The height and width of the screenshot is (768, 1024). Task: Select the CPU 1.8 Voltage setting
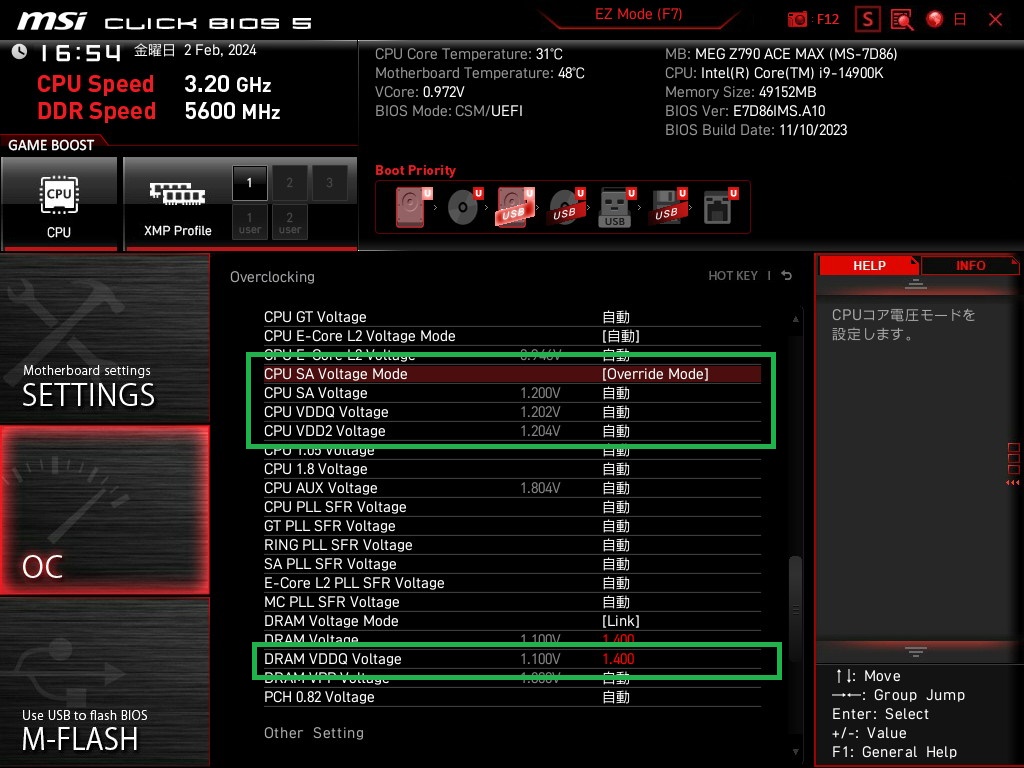coord(512,469)
